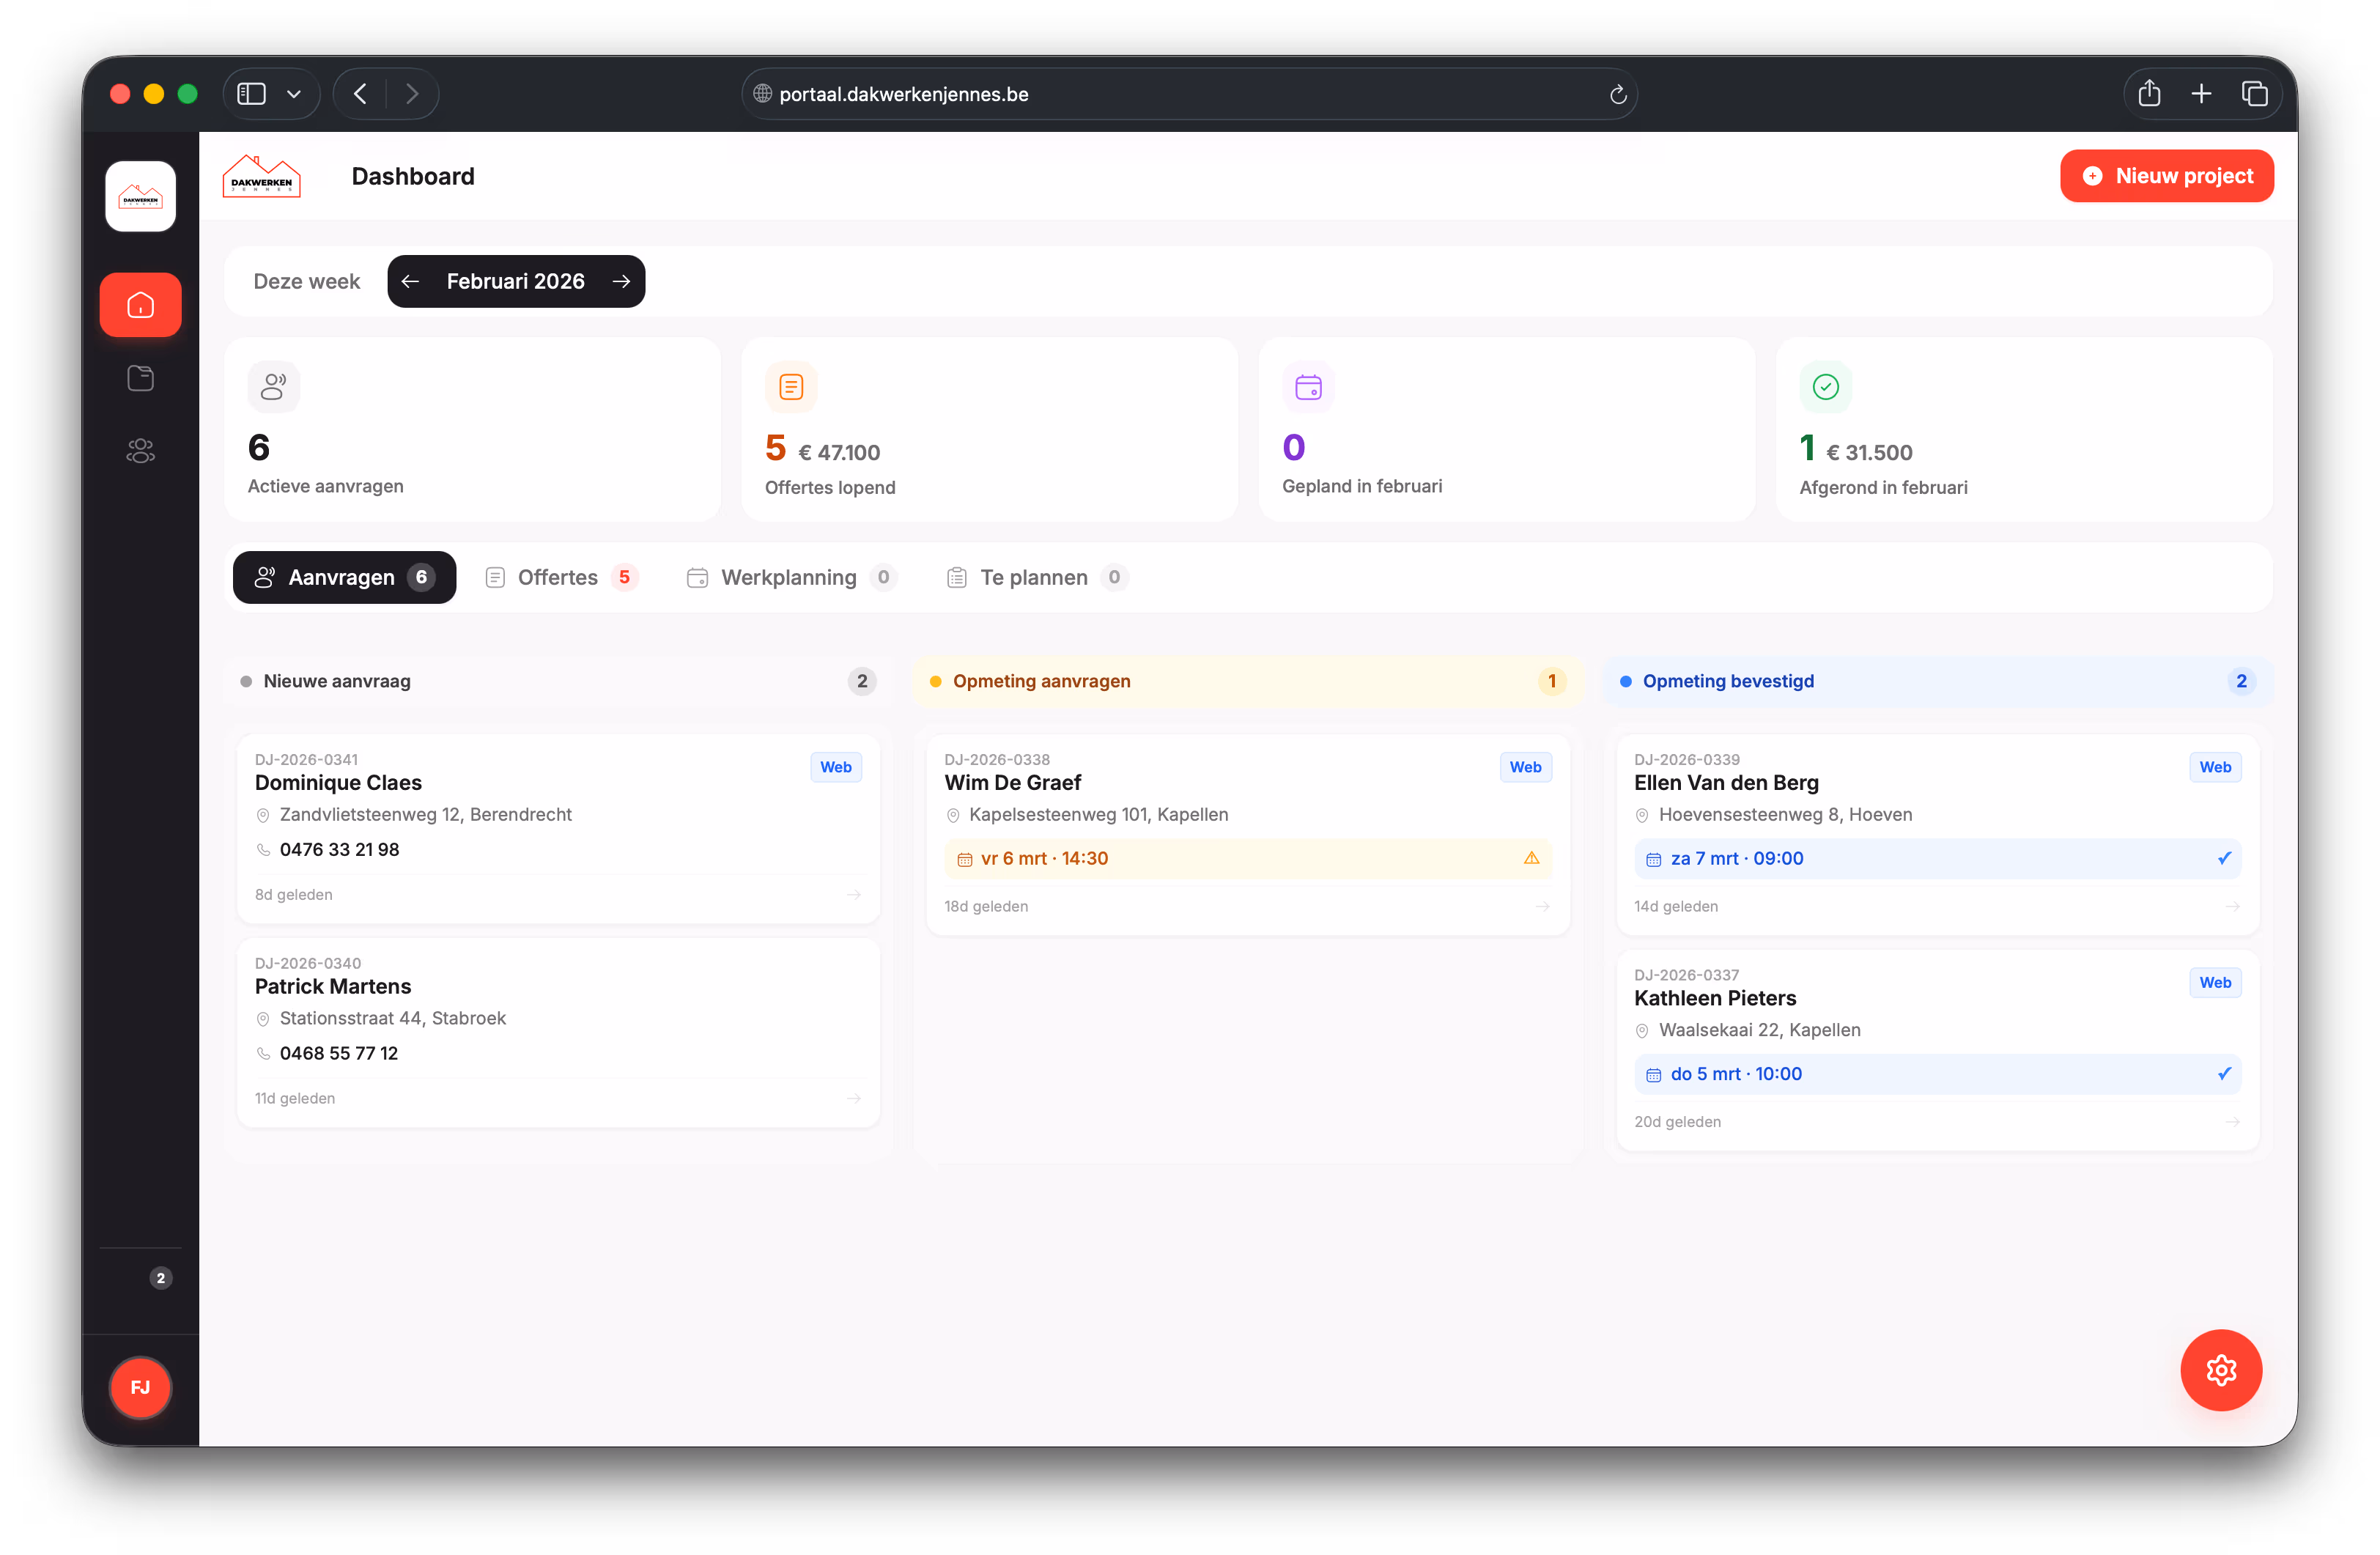Screen dimensions: 2380x1555
Task: Navigate to the previous month with the left arrow
Action: pos(410,281)
